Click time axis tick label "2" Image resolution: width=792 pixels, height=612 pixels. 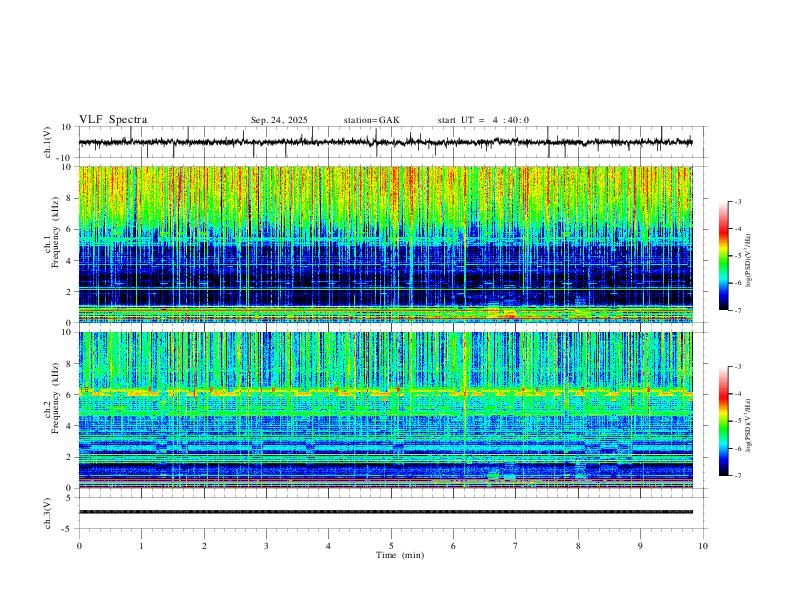[204, 546]
